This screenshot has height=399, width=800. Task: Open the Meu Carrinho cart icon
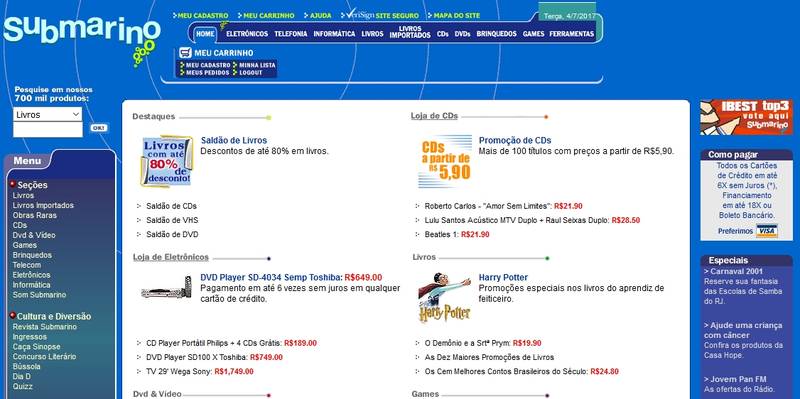pyautogui.click(x=185, y=53)
